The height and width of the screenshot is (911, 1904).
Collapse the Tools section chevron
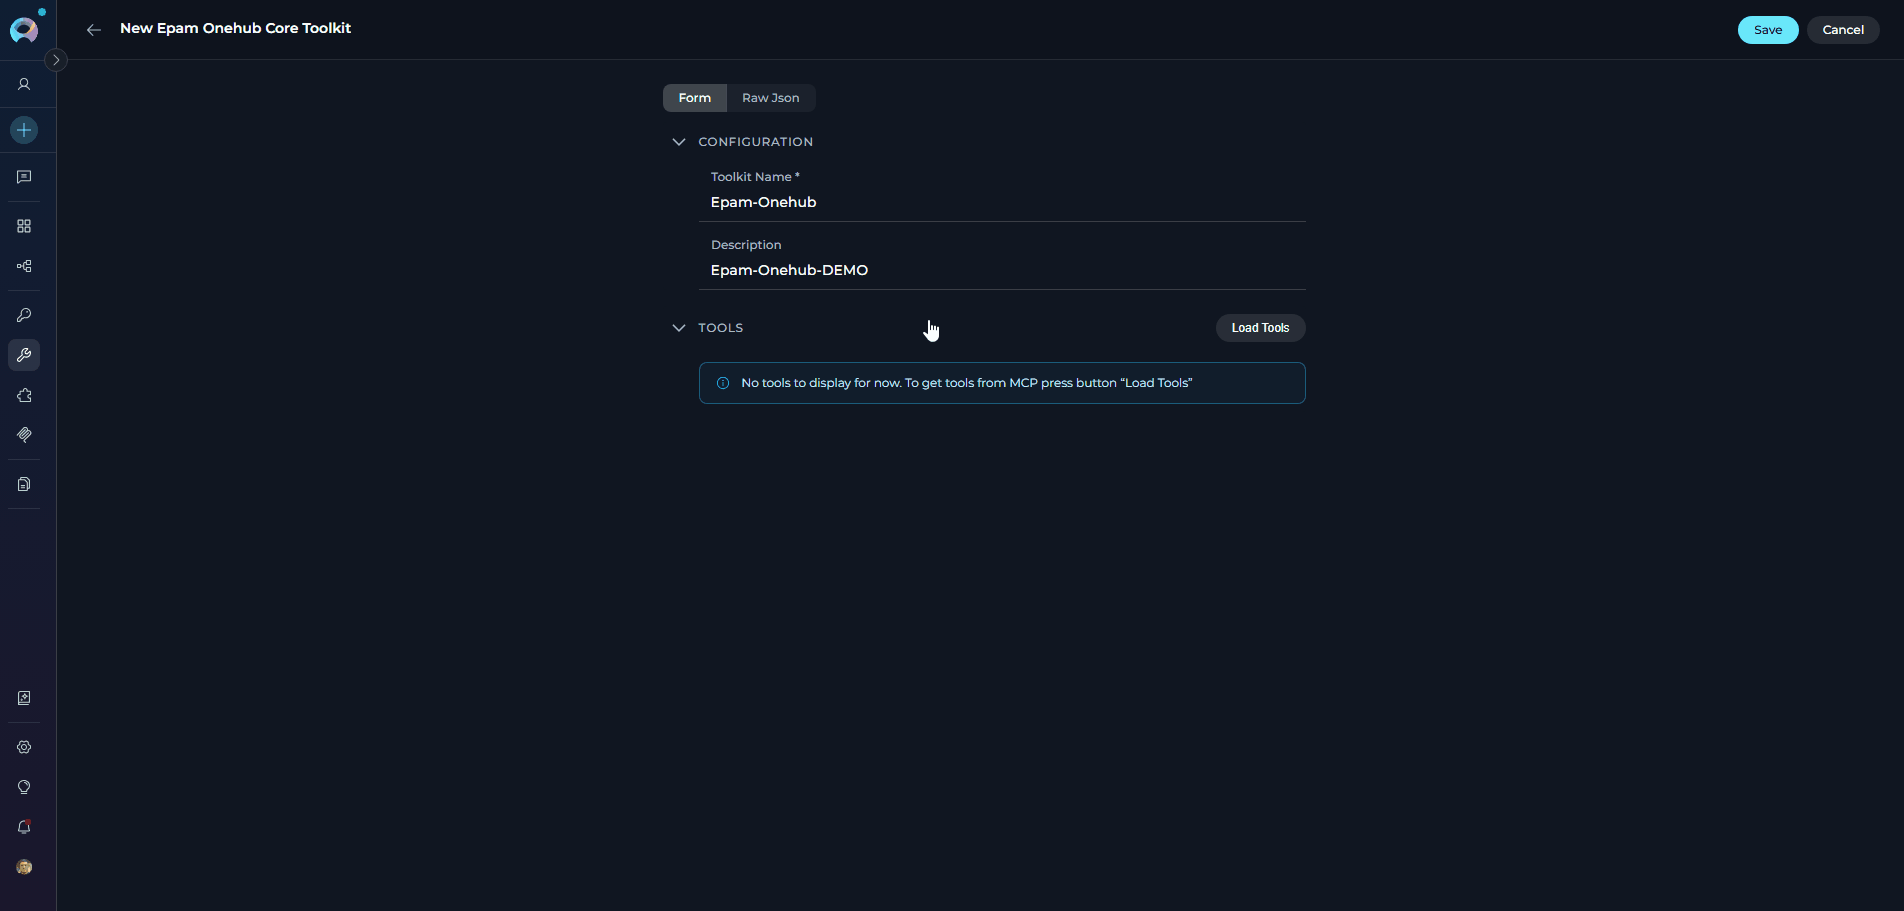[x=679, y=328]
